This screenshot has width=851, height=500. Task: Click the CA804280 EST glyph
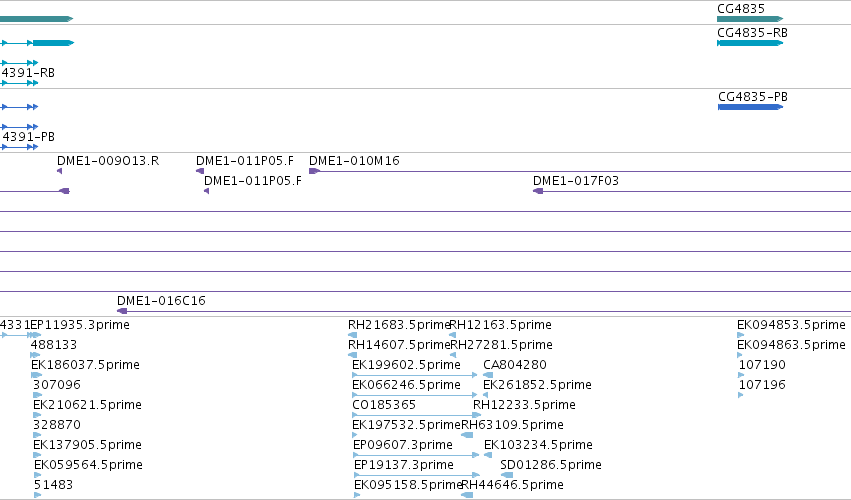[488, 375]
